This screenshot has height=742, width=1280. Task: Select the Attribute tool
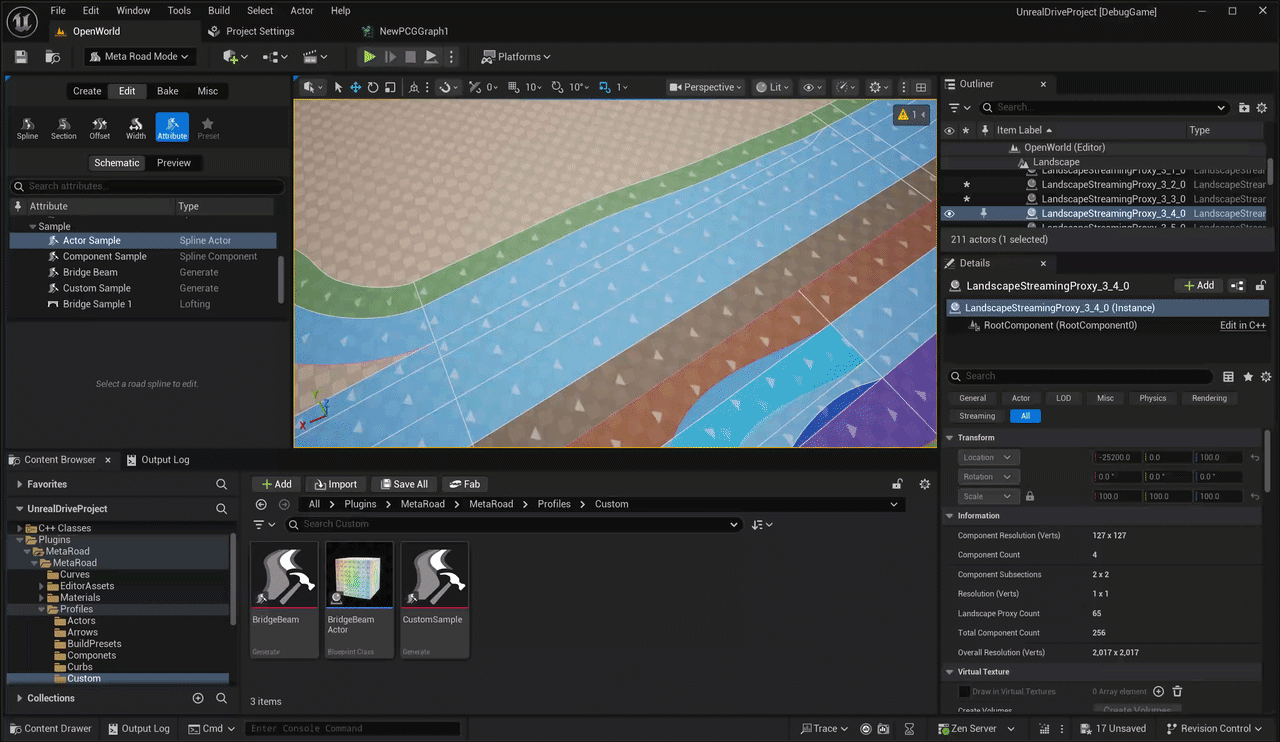point(172,128)
